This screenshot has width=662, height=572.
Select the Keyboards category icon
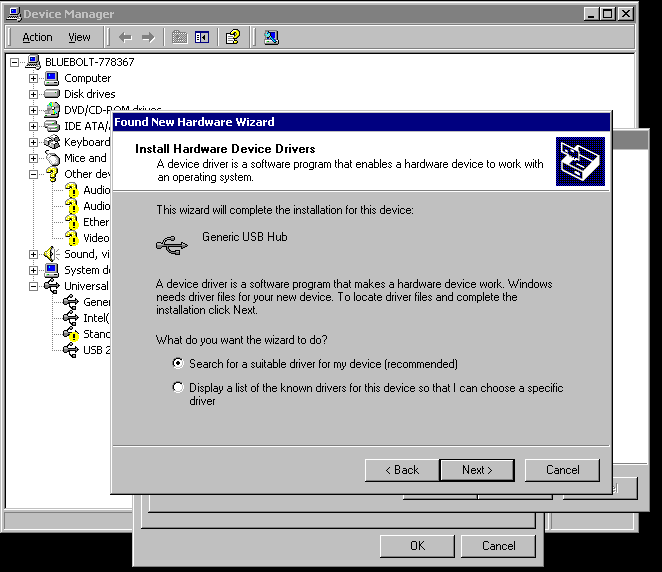coord(52,142)
